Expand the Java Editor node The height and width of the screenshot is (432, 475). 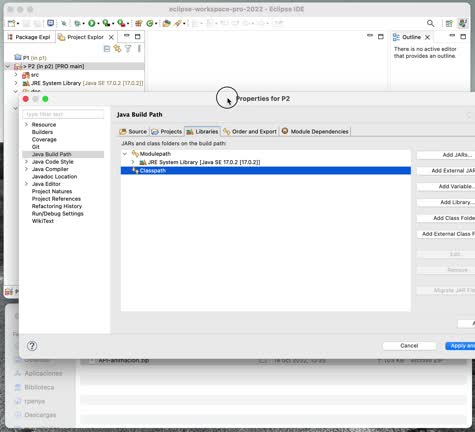26,184
